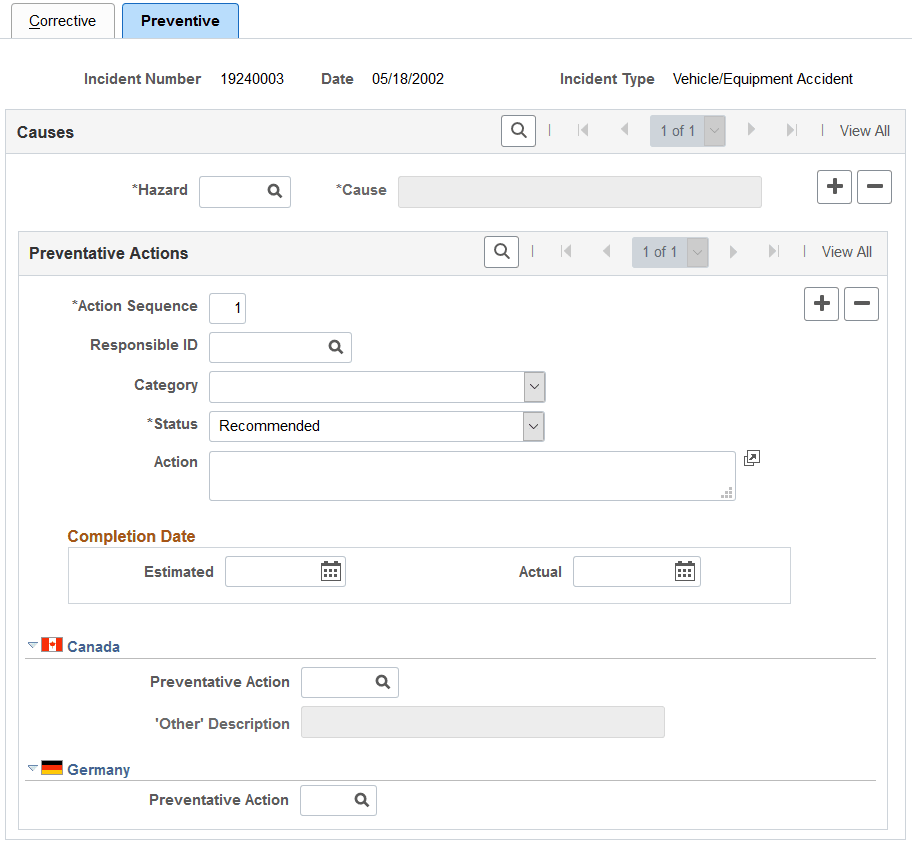This screenshot has width=912, height=844.
Task: Click the Action Sequence field
Action: click(x=227, y=308)
